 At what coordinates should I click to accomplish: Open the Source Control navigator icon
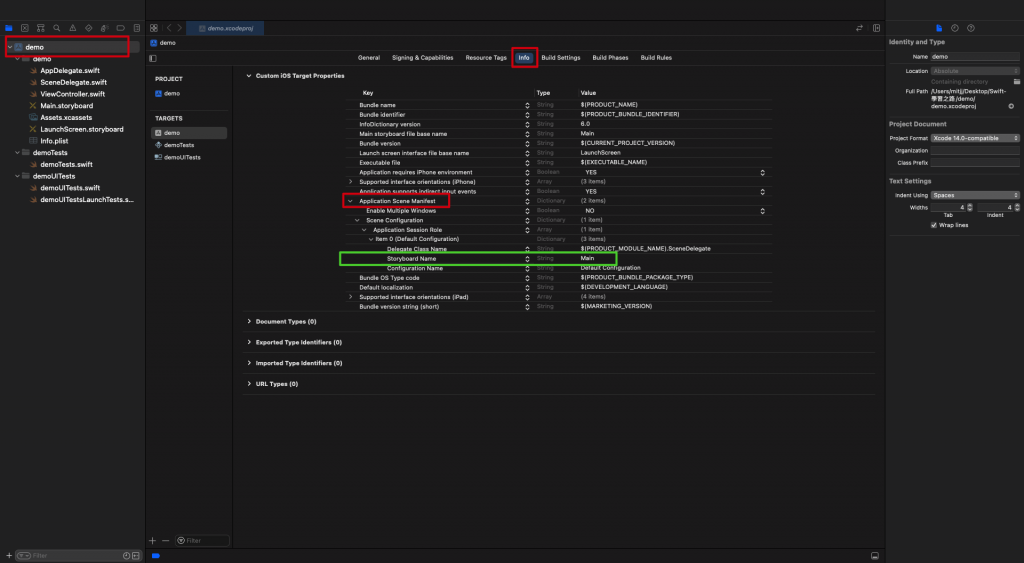coord(25,28)
